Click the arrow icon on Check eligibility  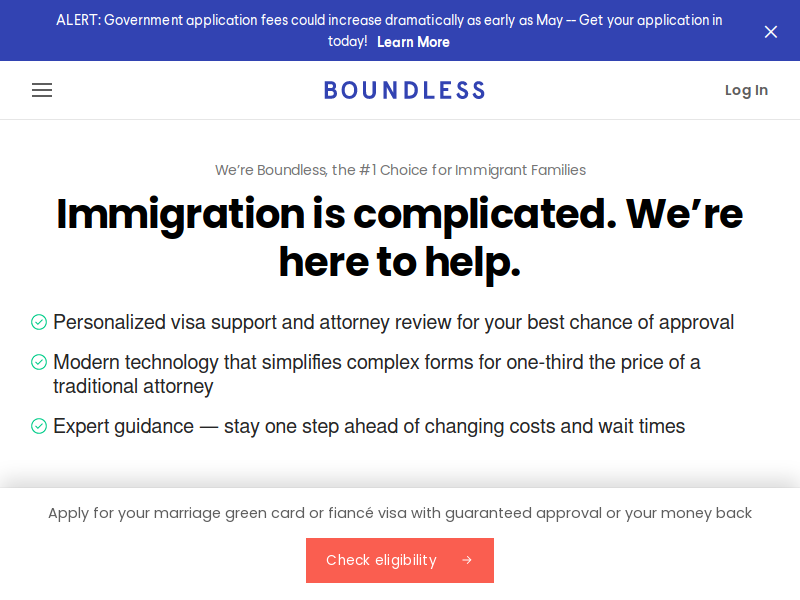(467, 560)
